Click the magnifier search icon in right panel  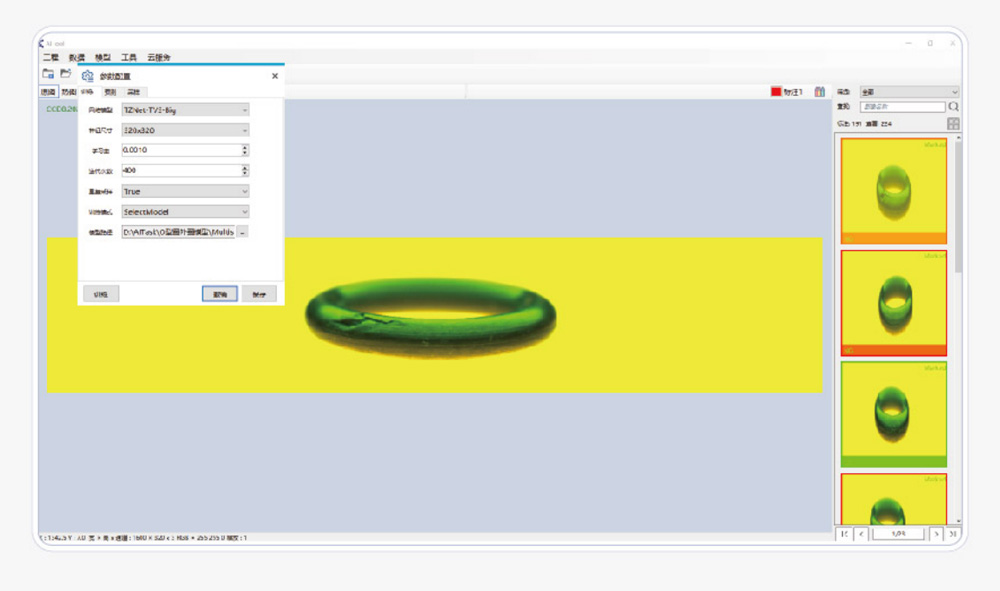point(954,106)
